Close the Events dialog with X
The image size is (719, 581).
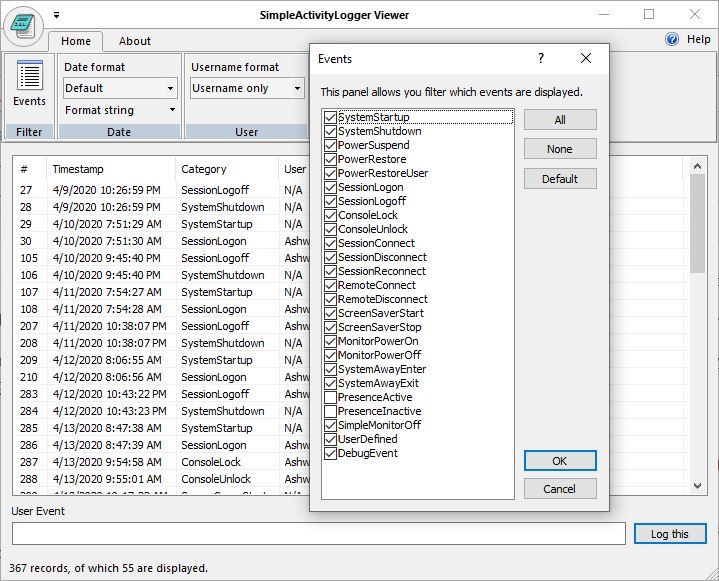click(586, 59)
